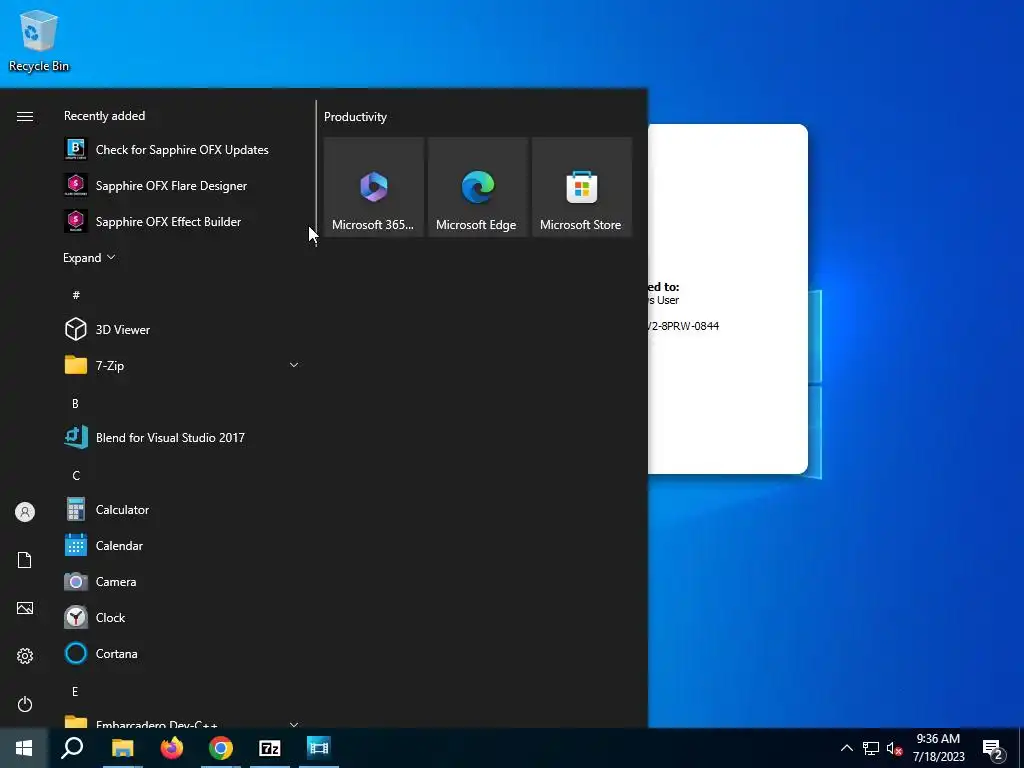Open the muted volume tray icon

pos(894,748)
